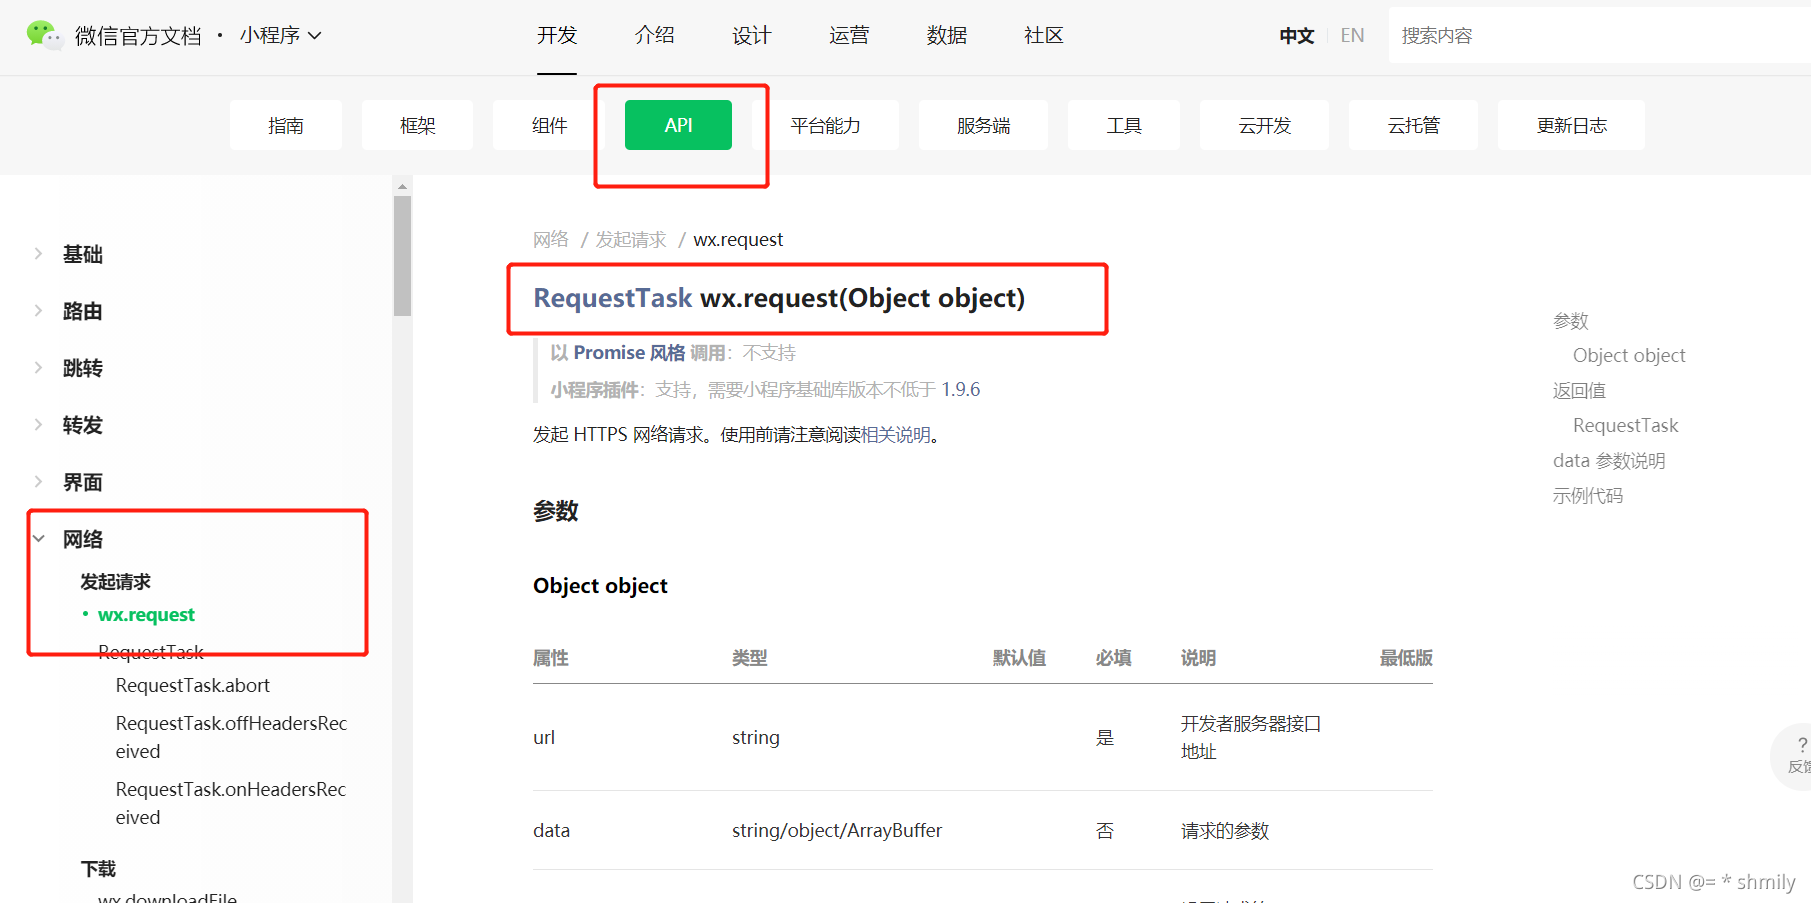Open the 小程序插件 link
Screen dimensions: 1811x903
point(594,389)
